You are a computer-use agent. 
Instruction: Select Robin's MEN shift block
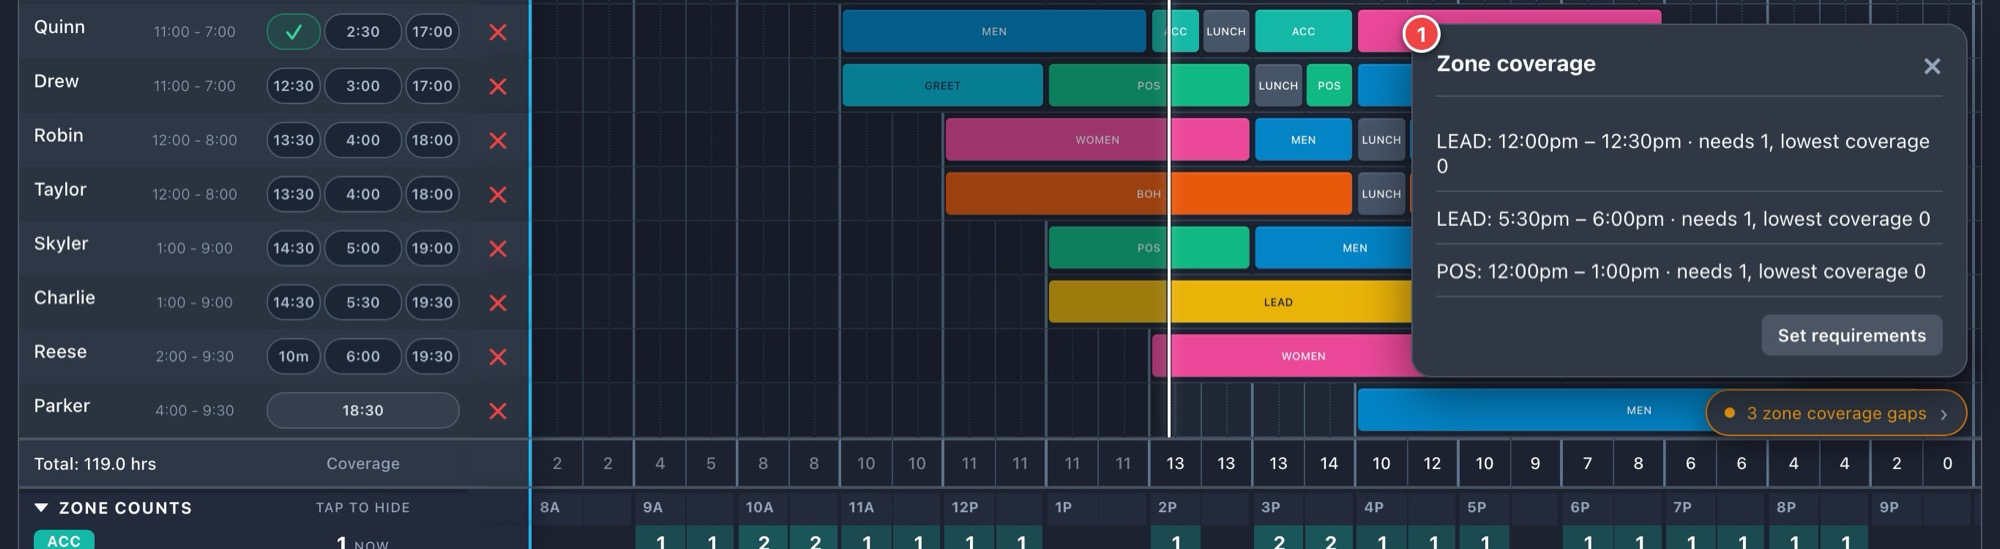point(1303,140)
